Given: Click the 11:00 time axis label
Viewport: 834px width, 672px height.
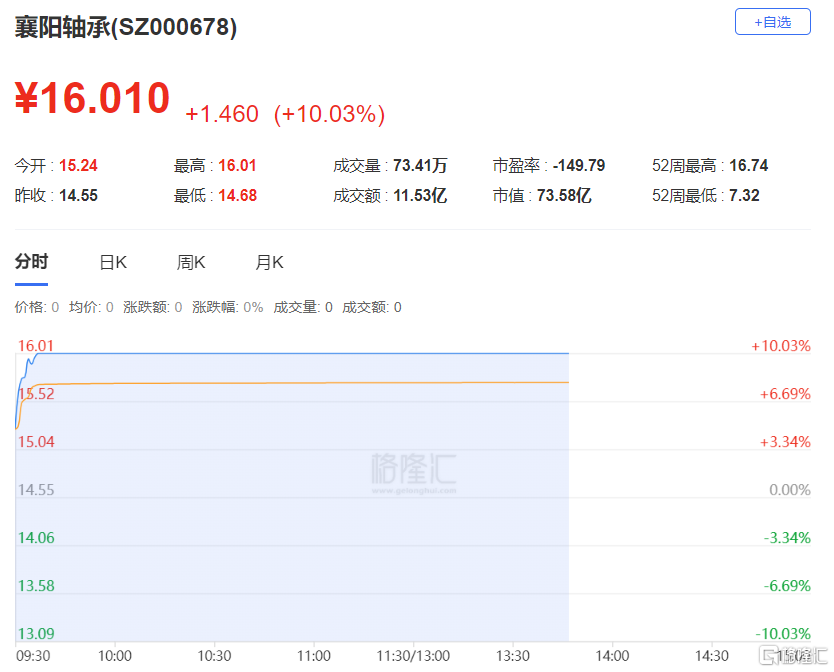Looking at the screenshot, I should [314, 656].
